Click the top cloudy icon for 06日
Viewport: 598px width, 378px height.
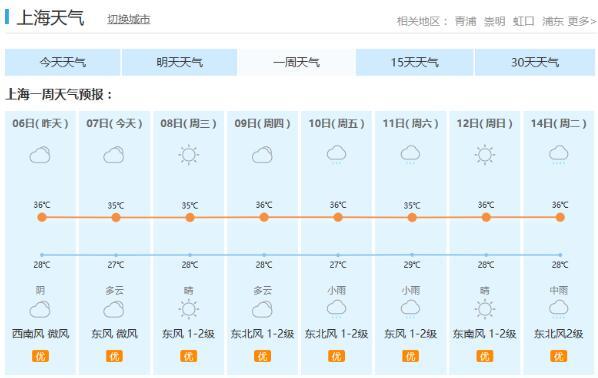coord(40,155)
